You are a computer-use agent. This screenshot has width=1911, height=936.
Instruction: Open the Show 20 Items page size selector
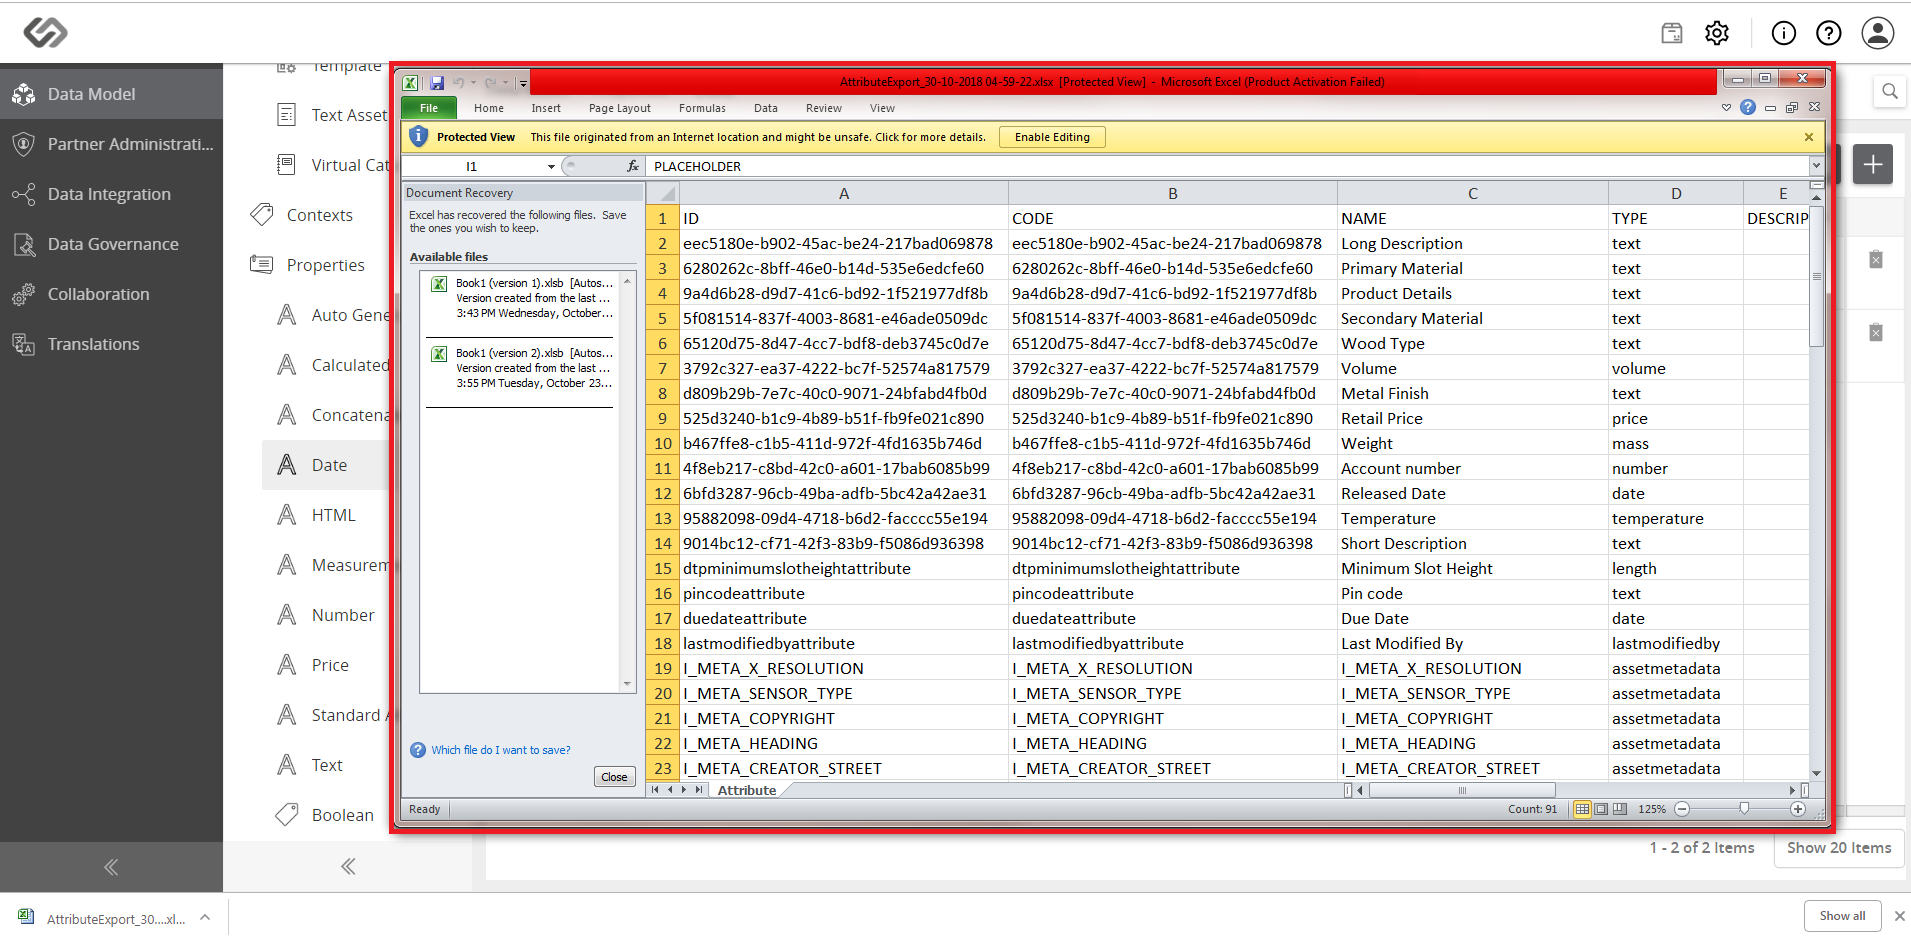[x=1839, y=848]
